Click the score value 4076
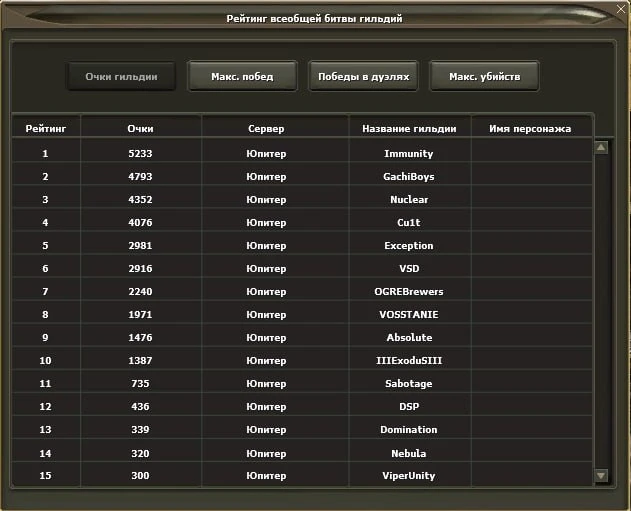631x511 pixels. tap(140, 222)
